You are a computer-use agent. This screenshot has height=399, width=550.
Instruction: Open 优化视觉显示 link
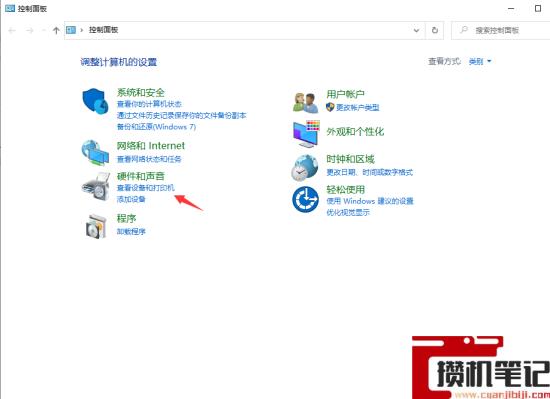(348, 212)
